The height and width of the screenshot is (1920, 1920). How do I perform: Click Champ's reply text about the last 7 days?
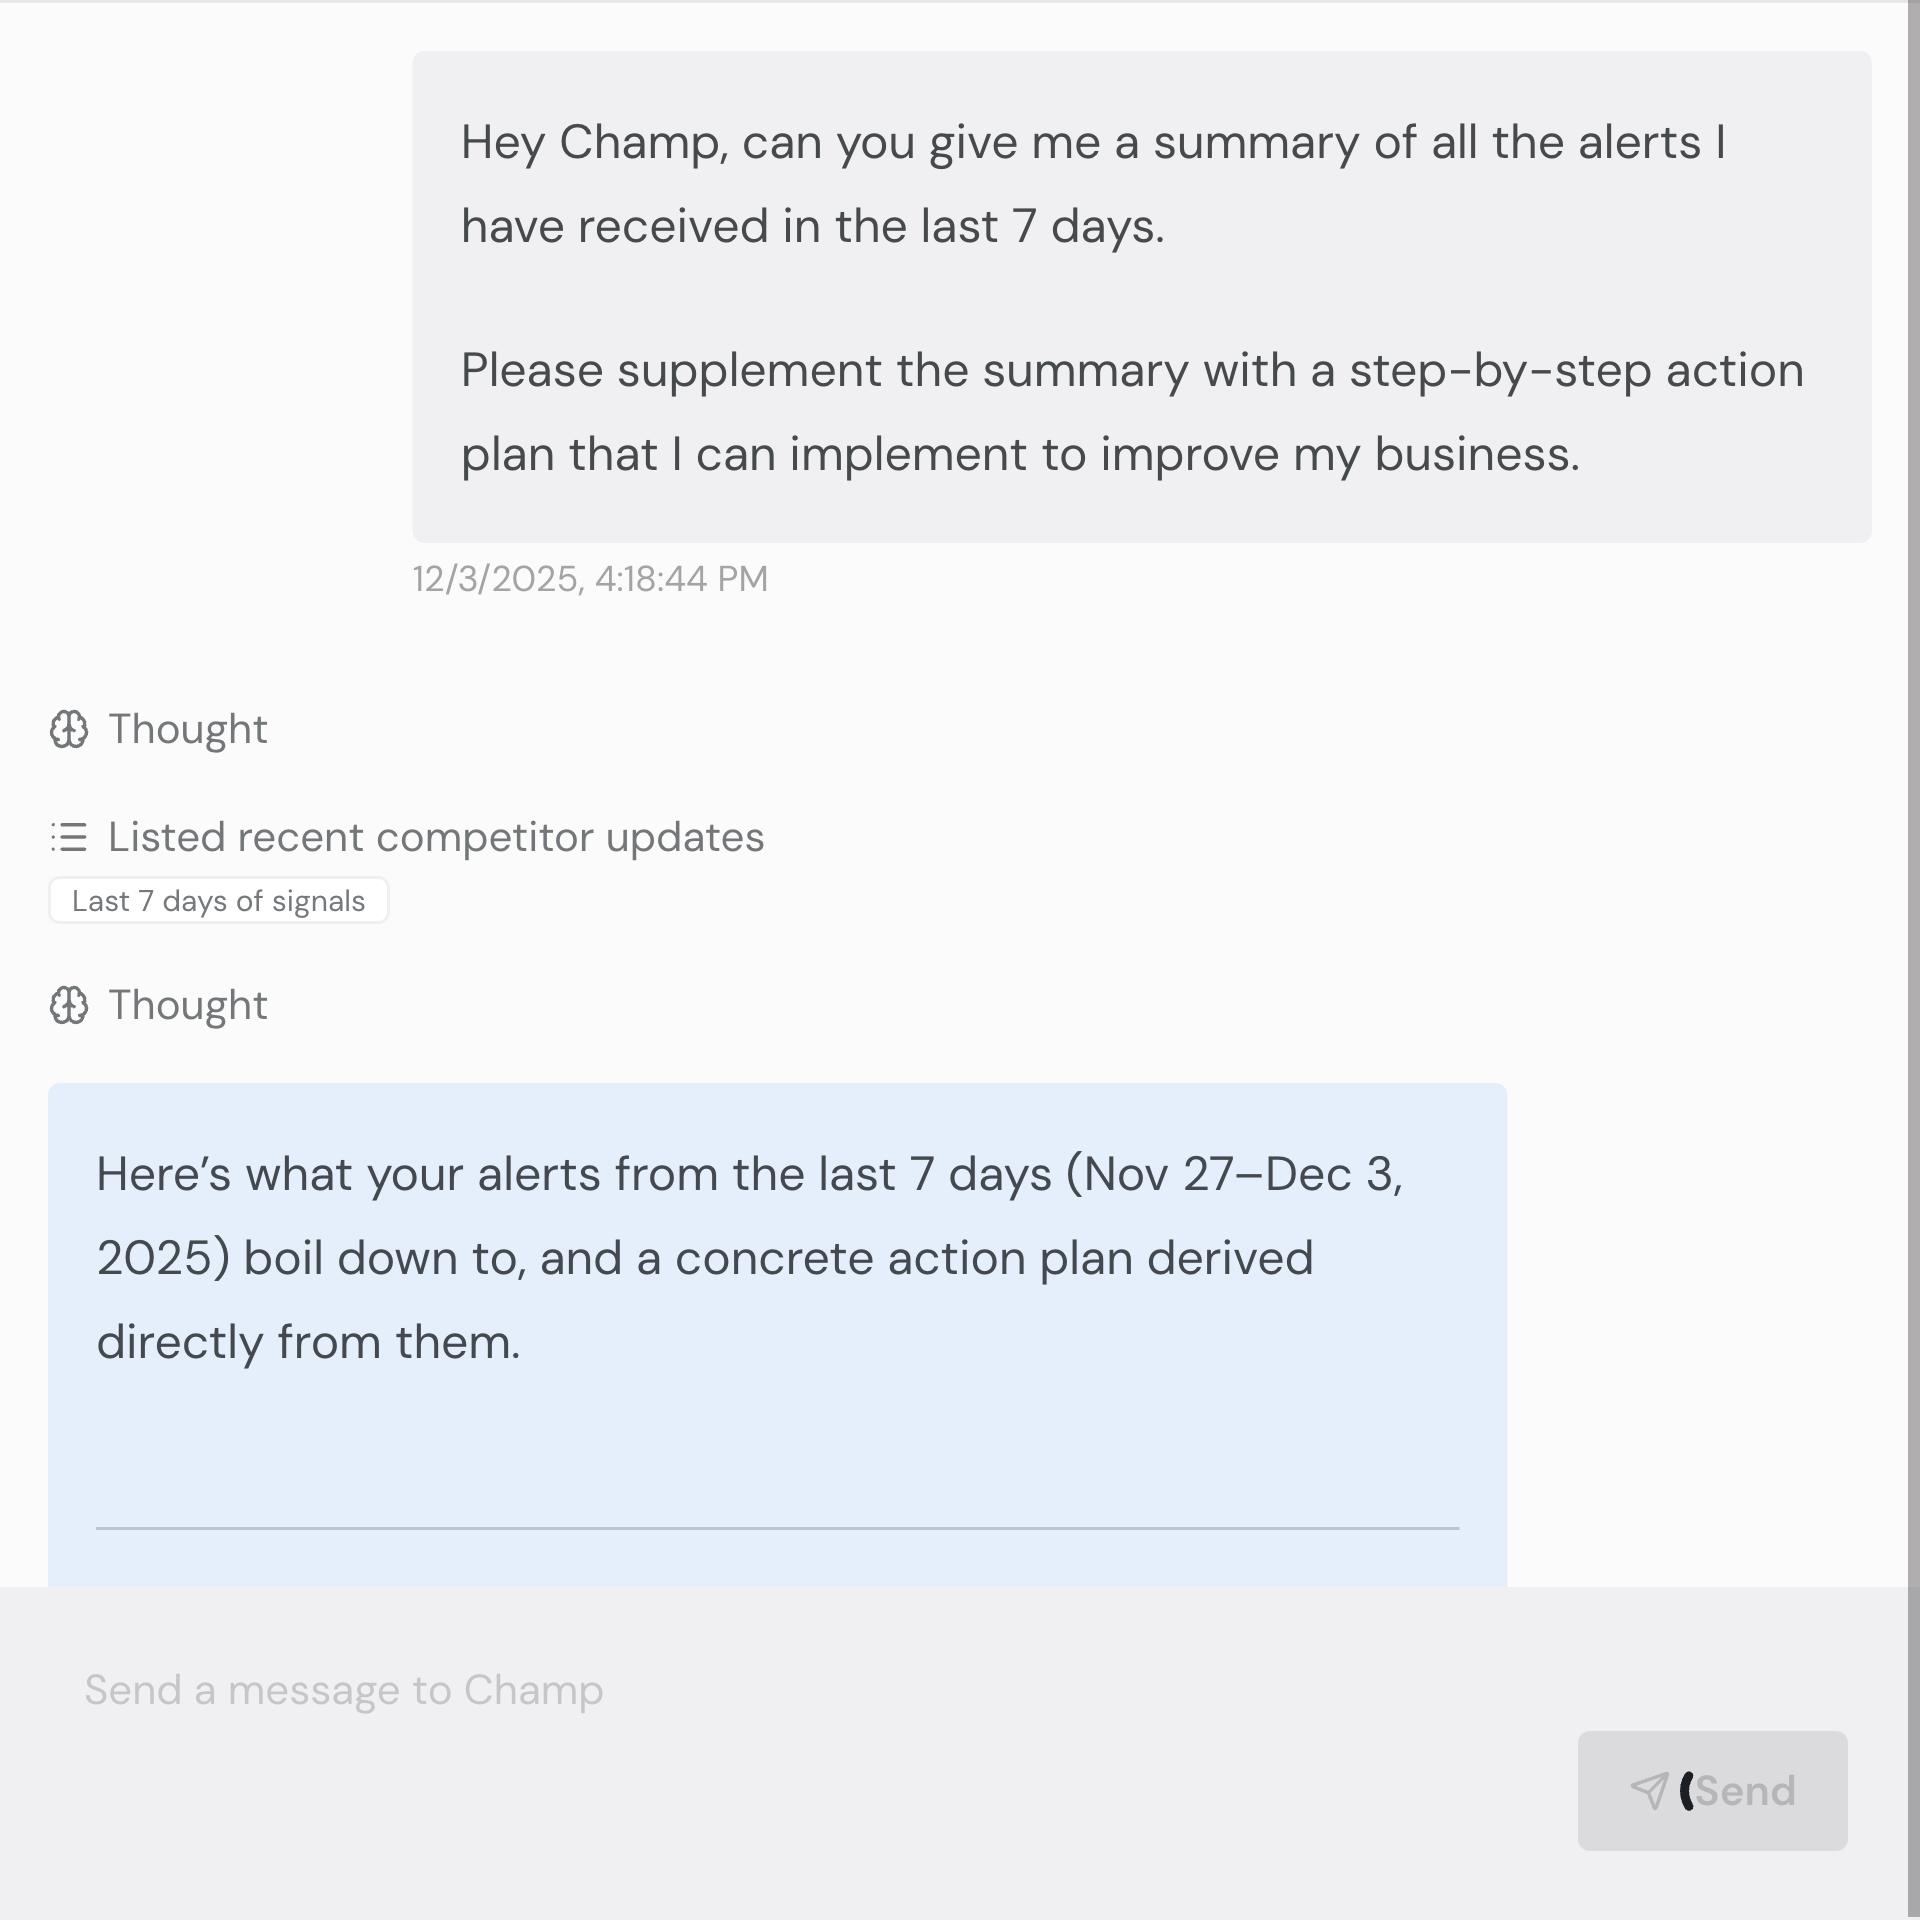pos(750,1258)
